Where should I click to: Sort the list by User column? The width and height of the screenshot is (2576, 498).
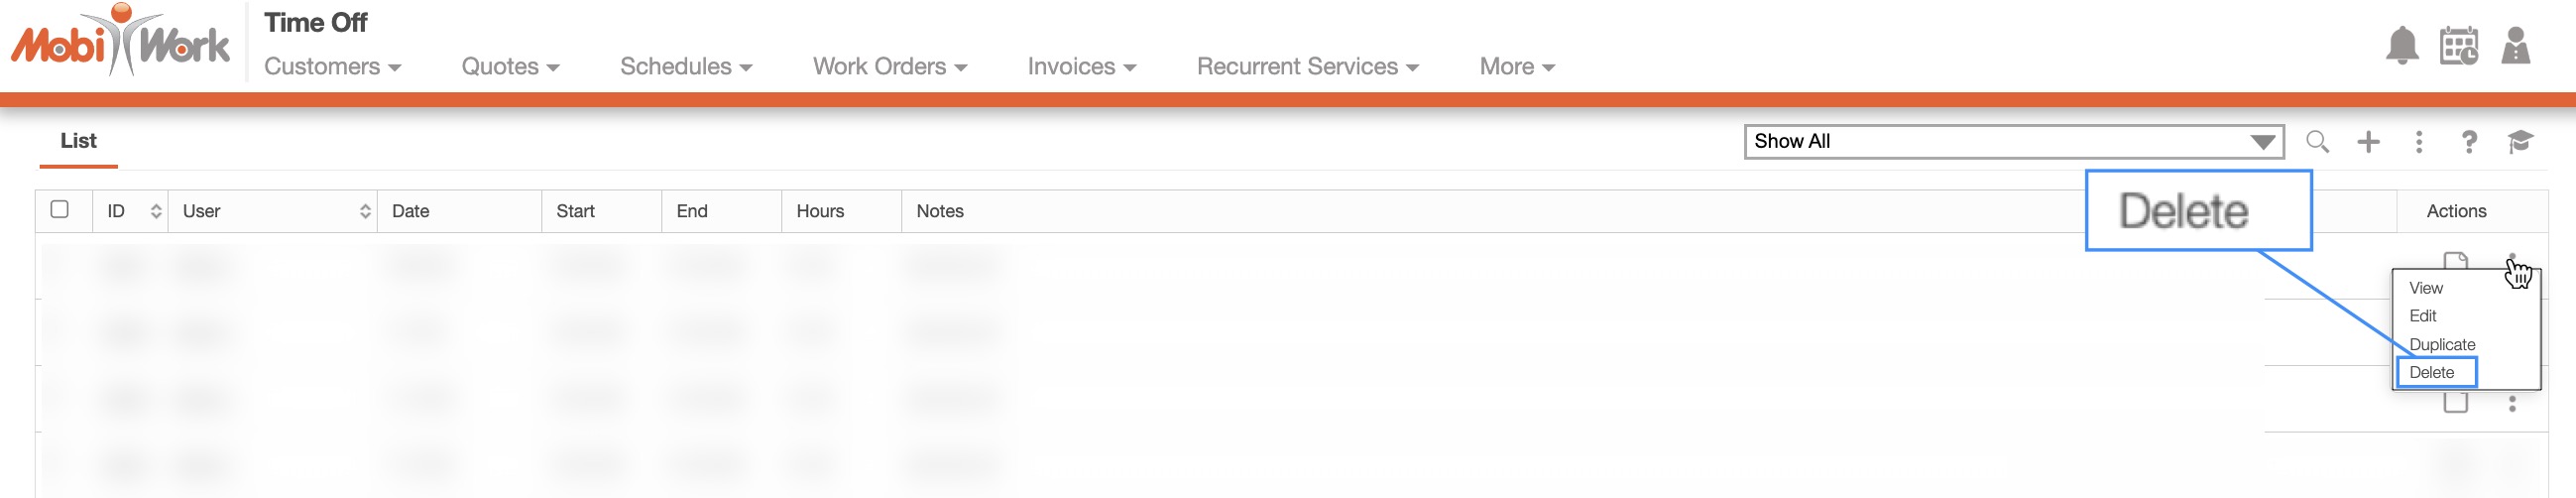click(x=365, y=211)
